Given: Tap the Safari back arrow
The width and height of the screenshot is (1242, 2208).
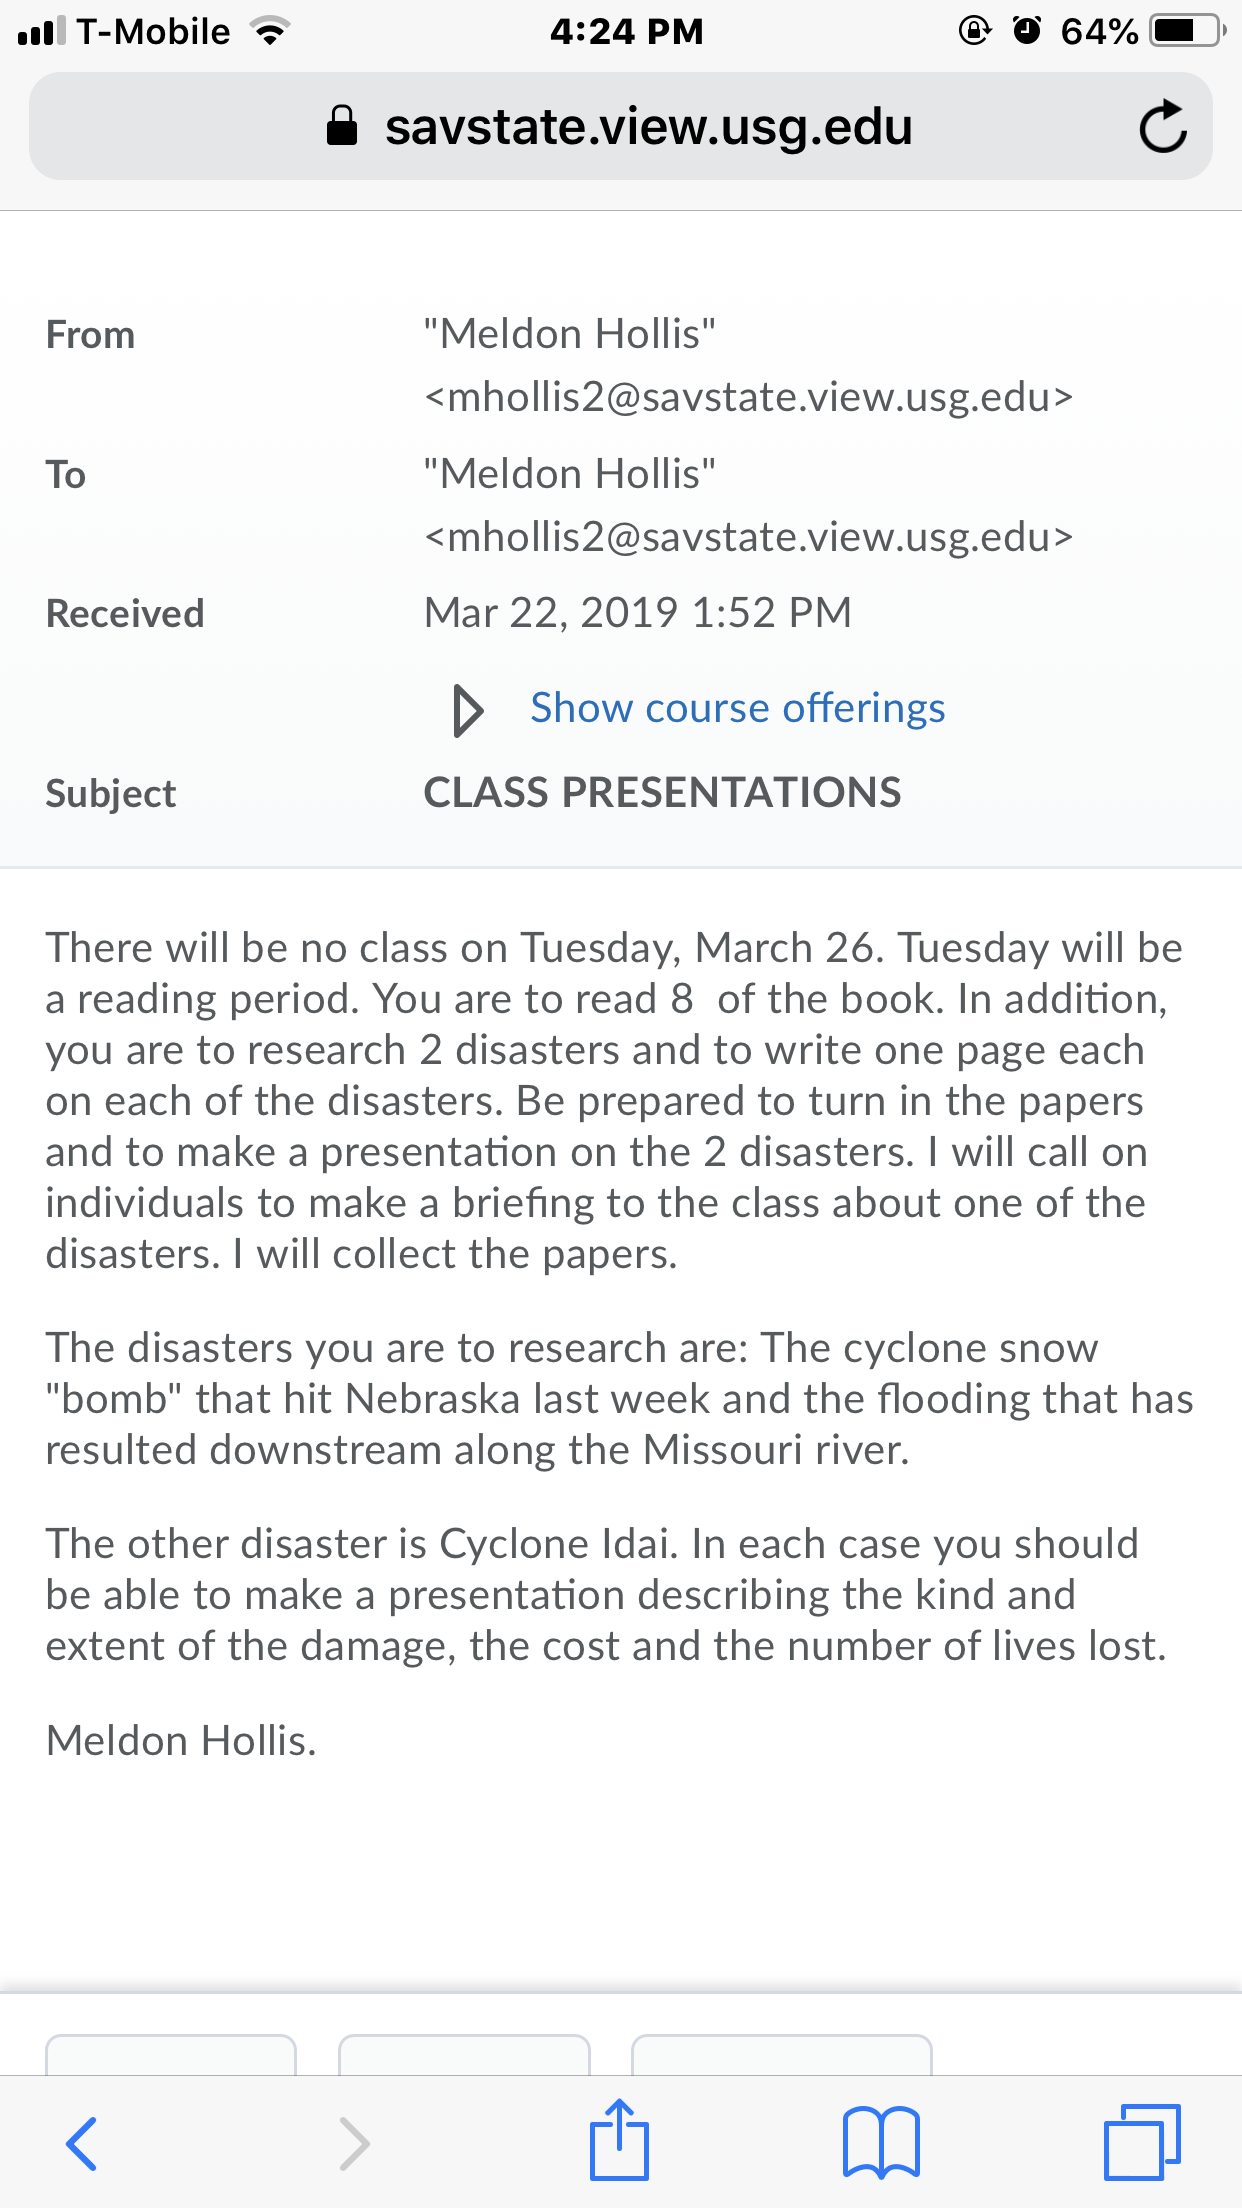Looking at the screenshot, I should pyautogui.click(x=81, y=2143).
